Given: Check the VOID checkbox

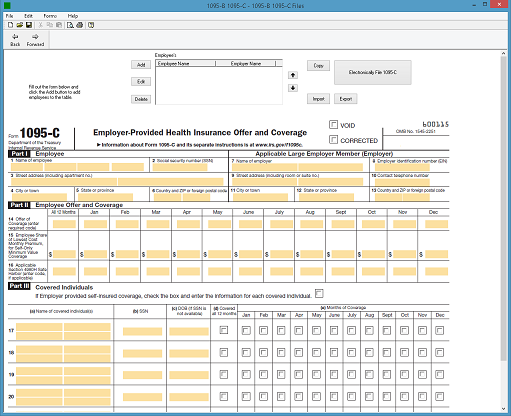Looking at the screenshot, I should 333,125.
